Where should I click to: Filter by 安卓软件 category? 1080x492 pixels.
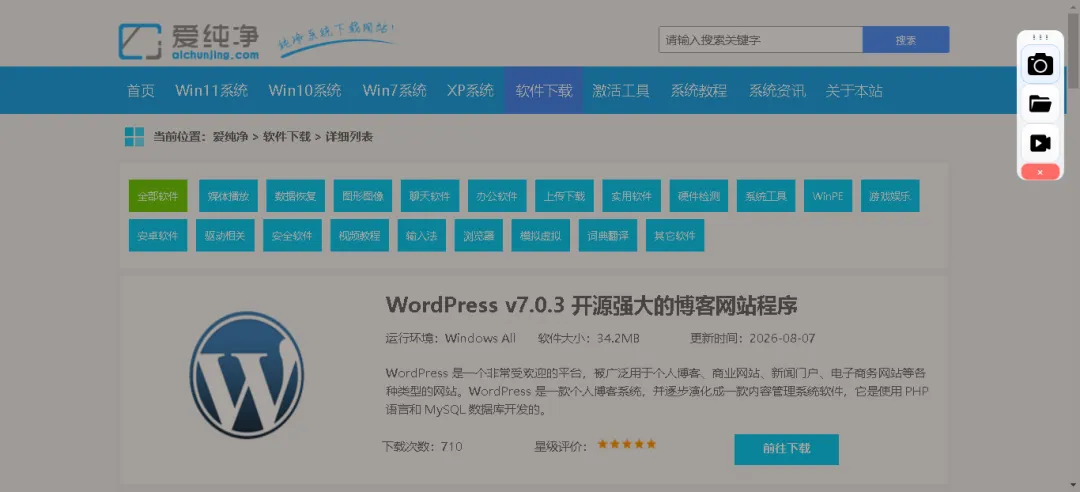click(x=158, y=235)
